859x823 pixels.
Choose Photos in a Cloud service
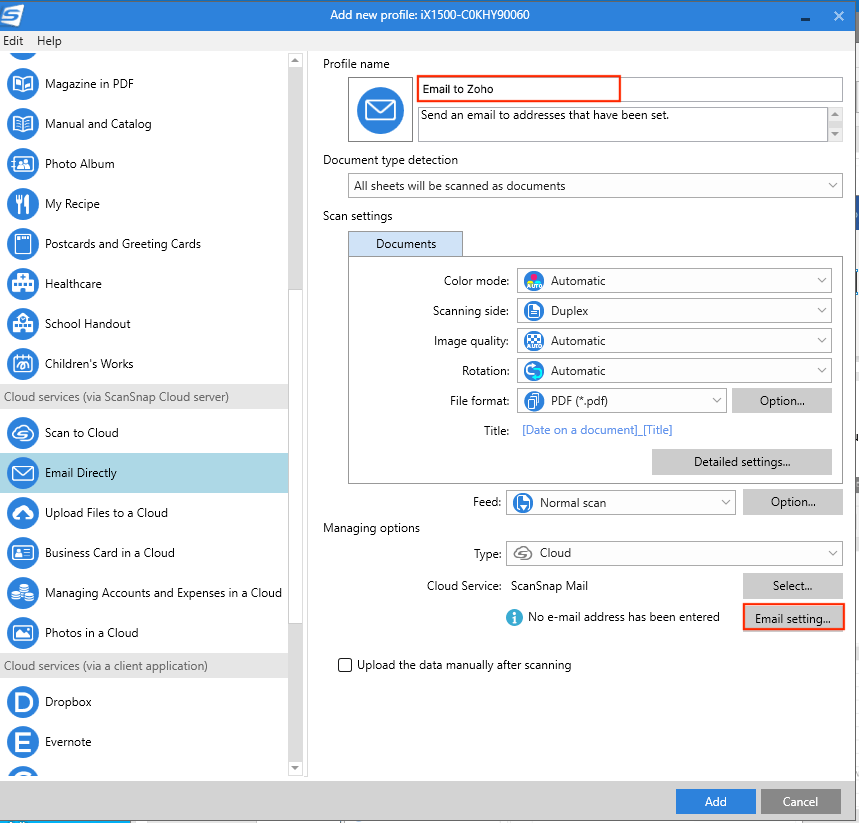[22, 632]
